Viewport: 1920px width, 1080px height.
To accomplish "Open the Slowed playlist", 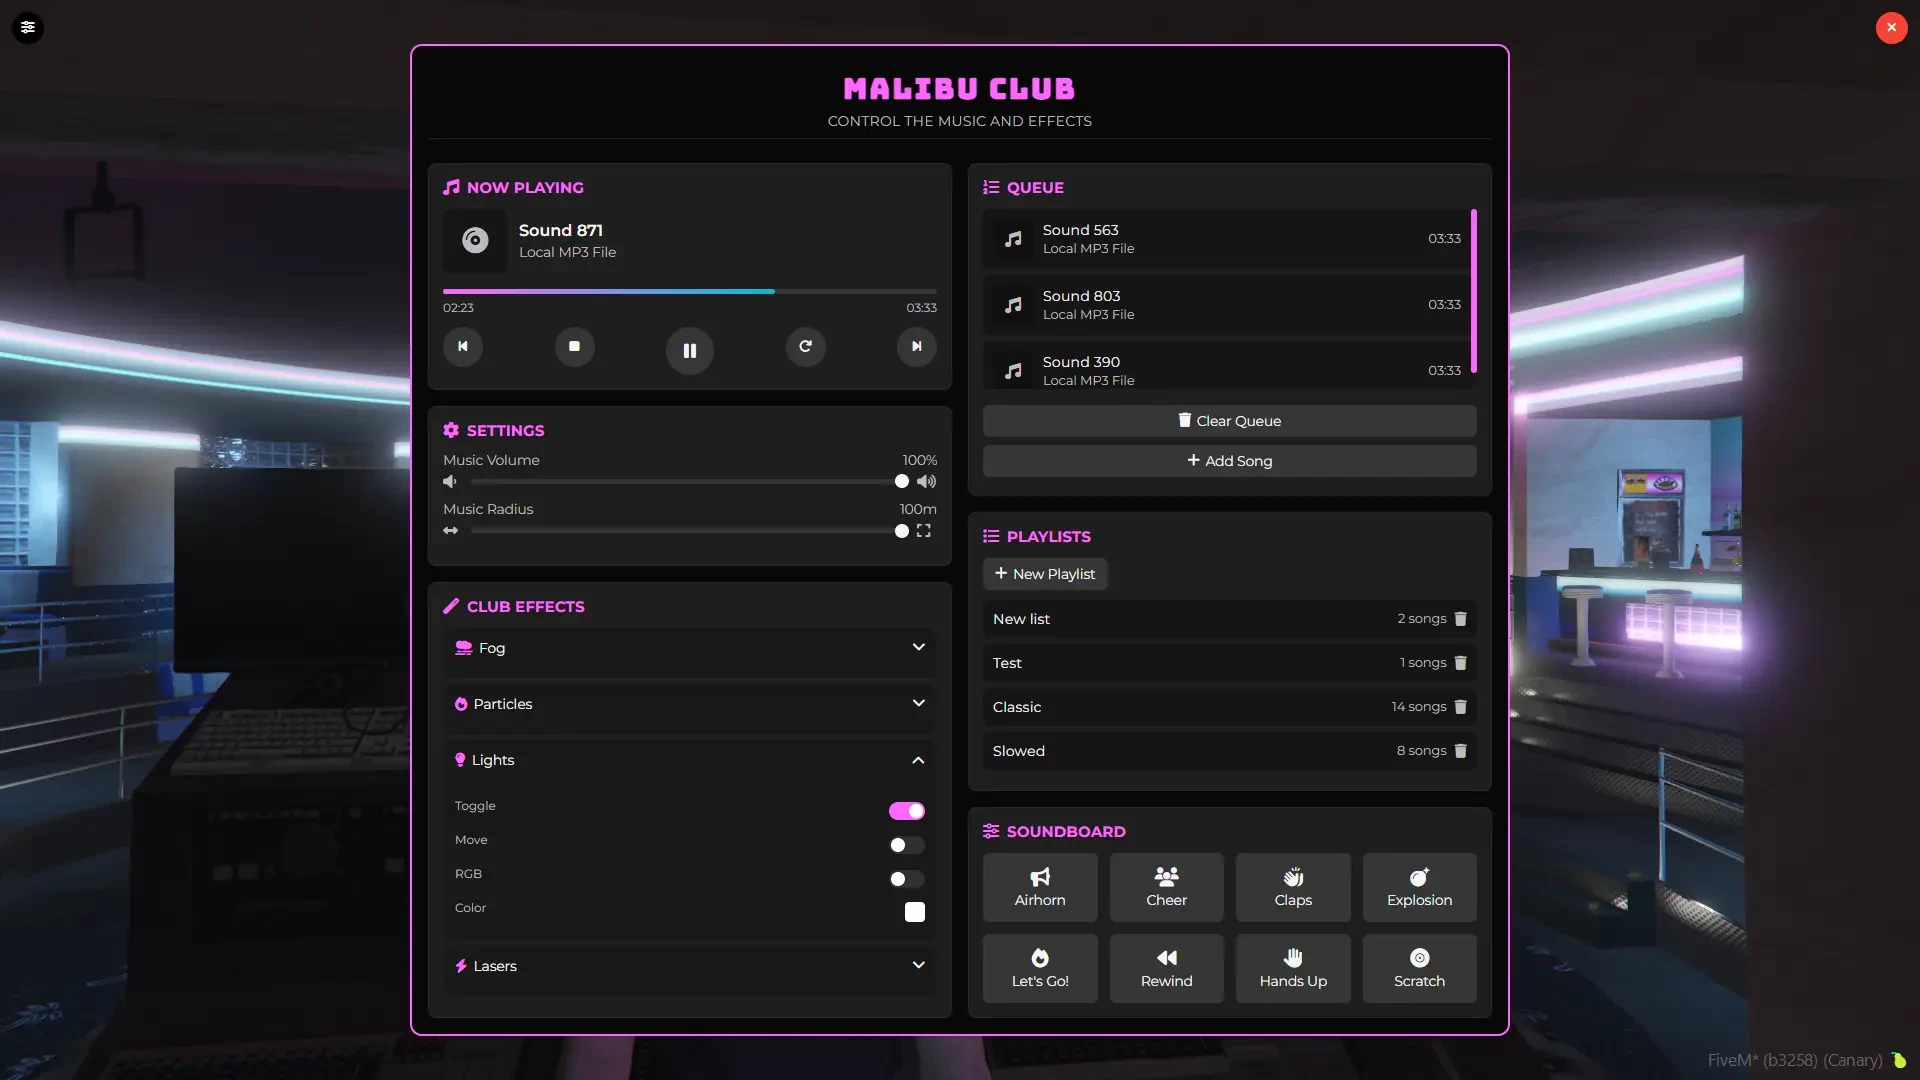I will 1230,751.
